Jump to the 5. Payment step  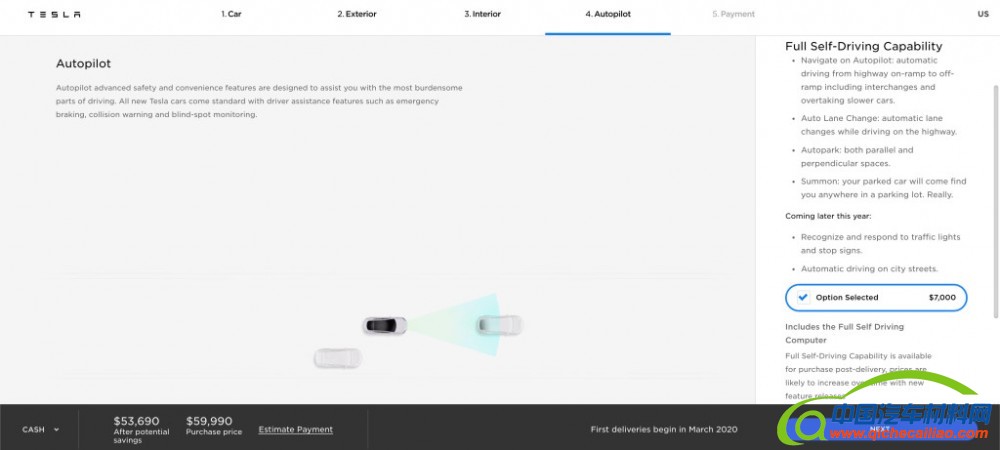click(733, 15)
